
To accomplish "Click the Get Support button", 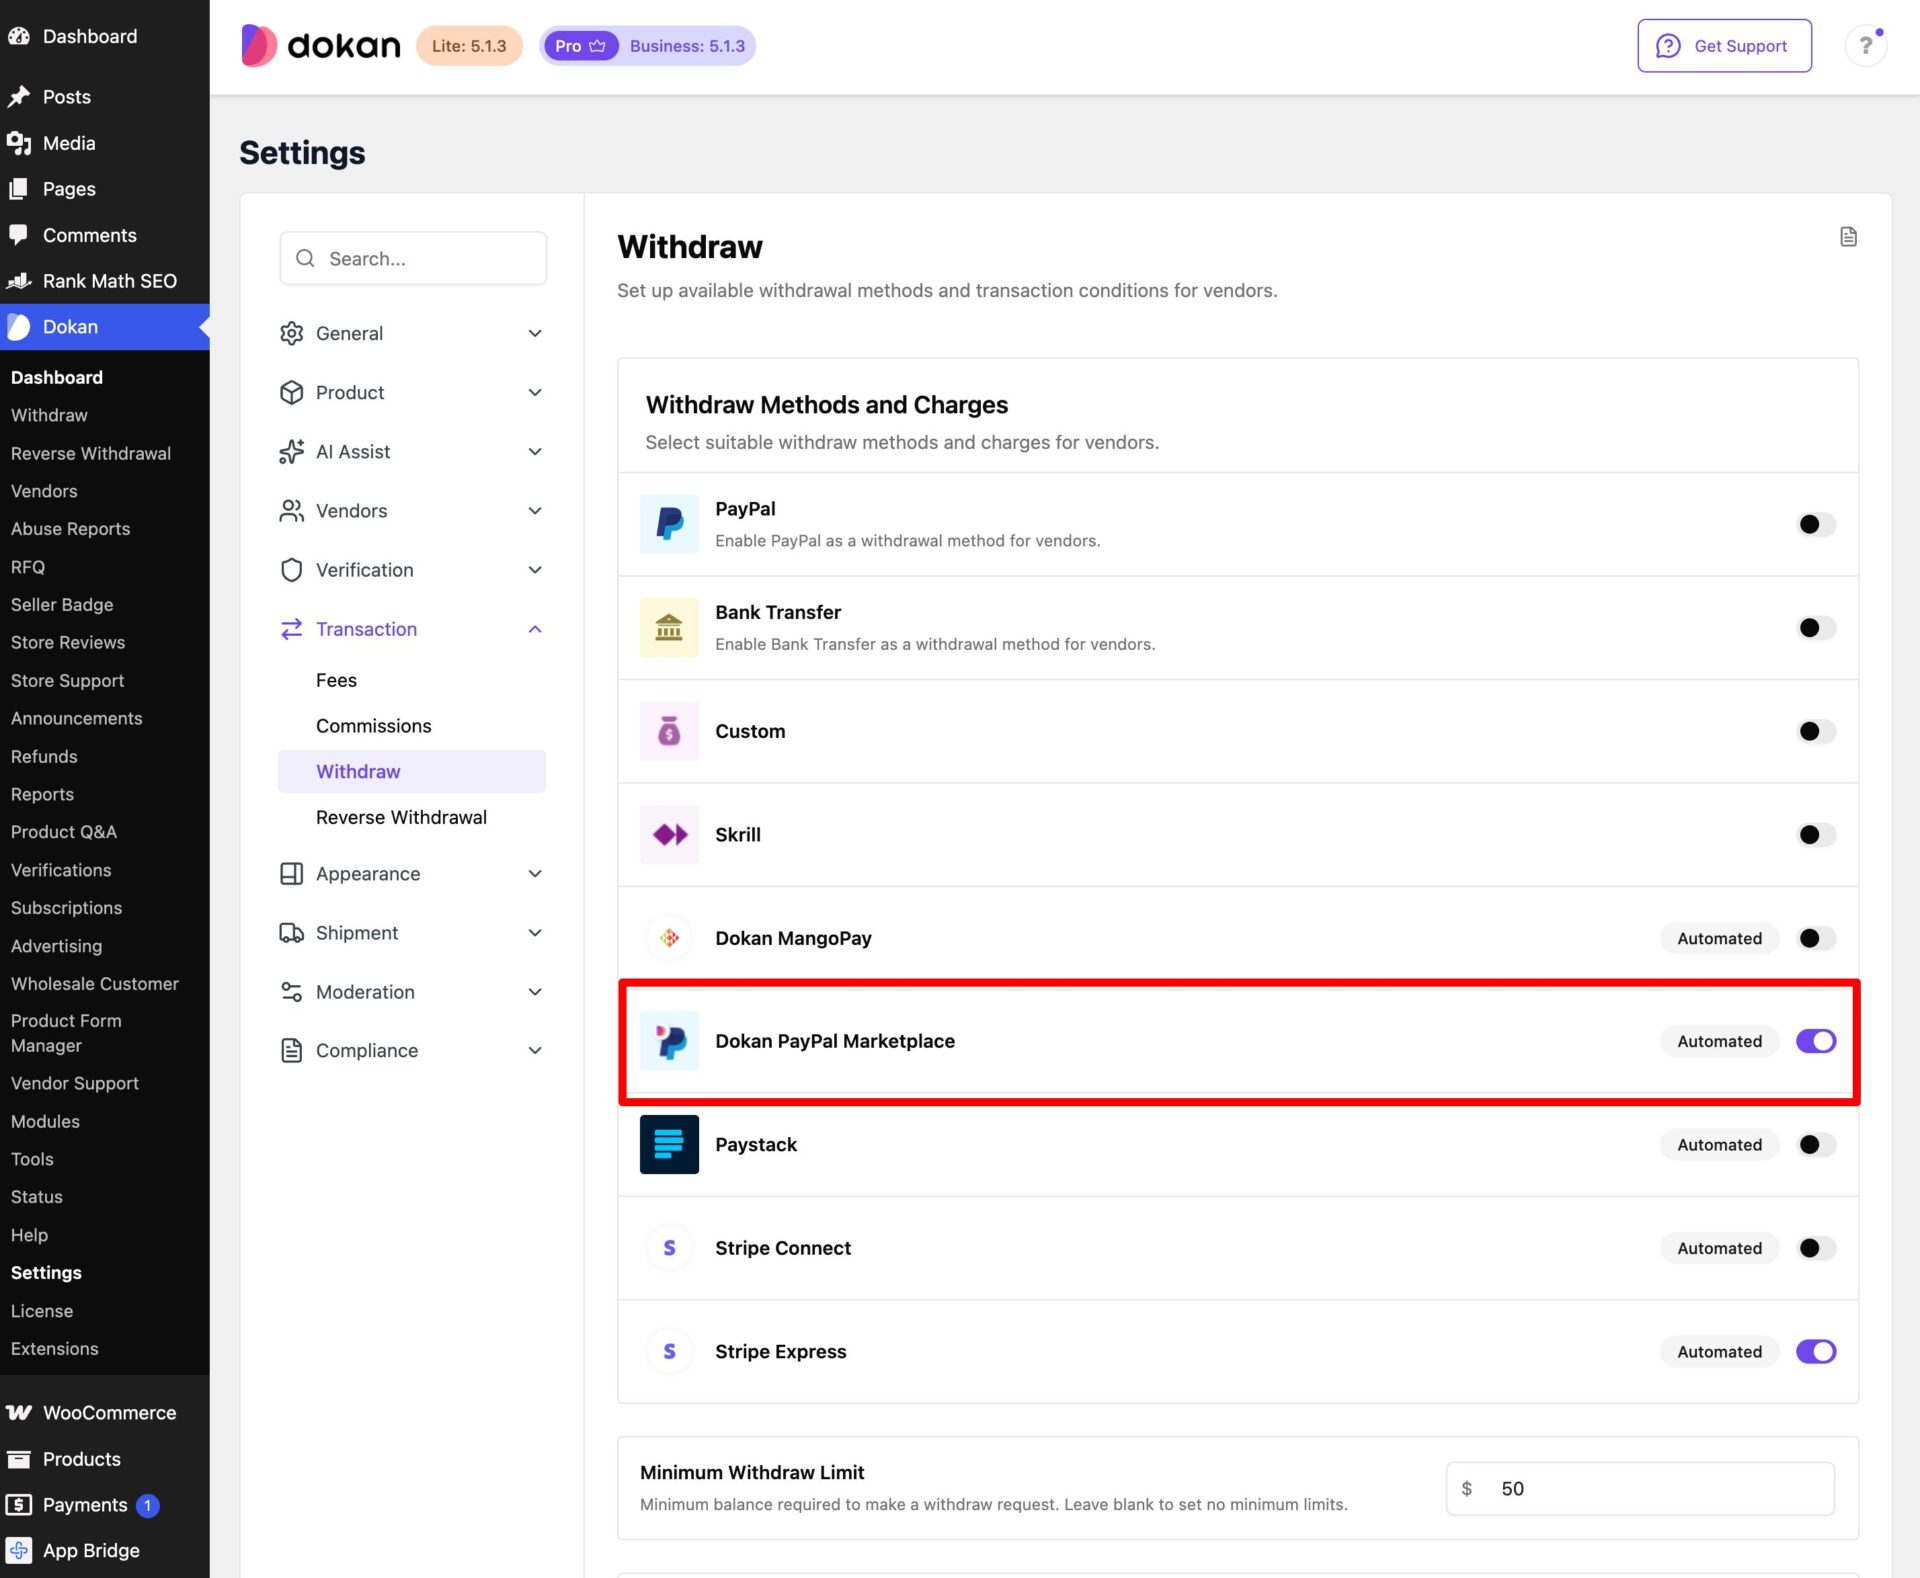I will (1724, 46).
